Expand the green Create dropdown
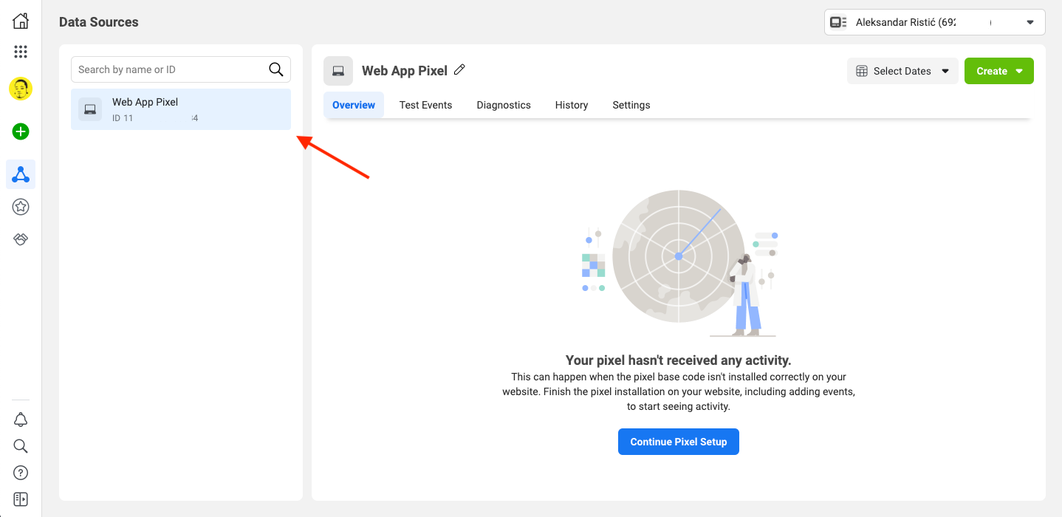 point(999,71)
